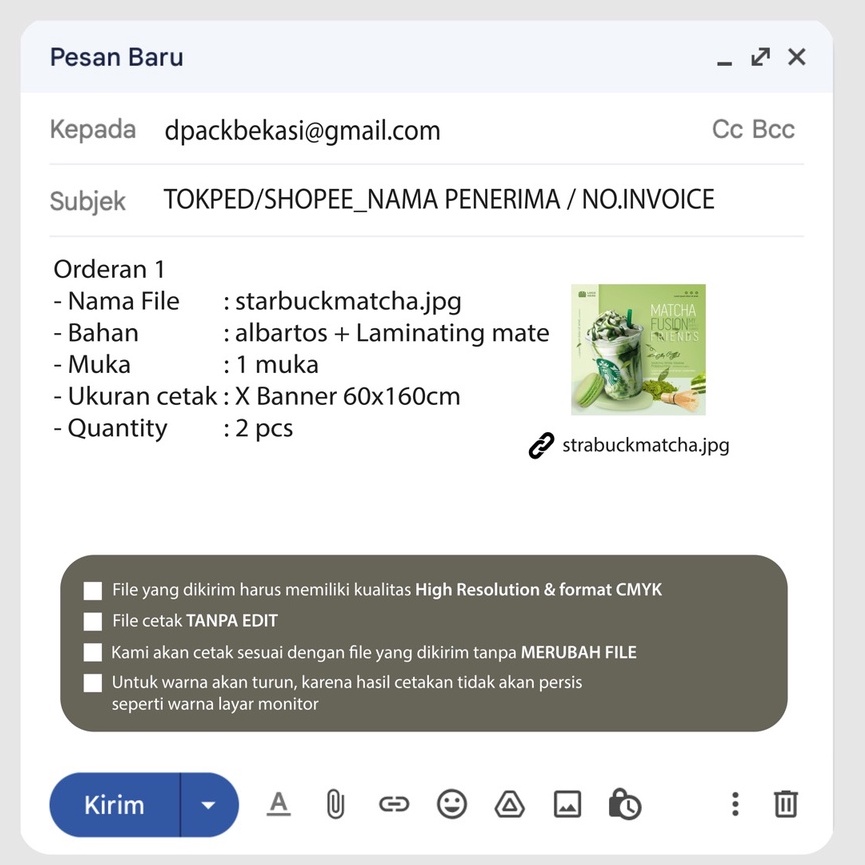Click Quantity value 2 pcs
865x865 pixels.
coord(264,429)
